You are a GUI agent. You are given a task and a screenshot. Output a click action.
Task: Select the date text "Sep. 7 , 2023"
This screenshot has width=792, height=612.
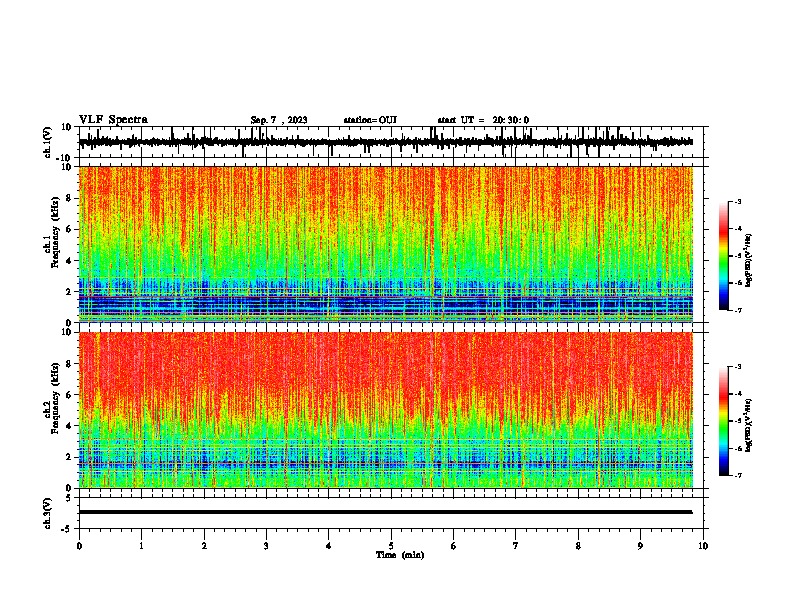279,120
